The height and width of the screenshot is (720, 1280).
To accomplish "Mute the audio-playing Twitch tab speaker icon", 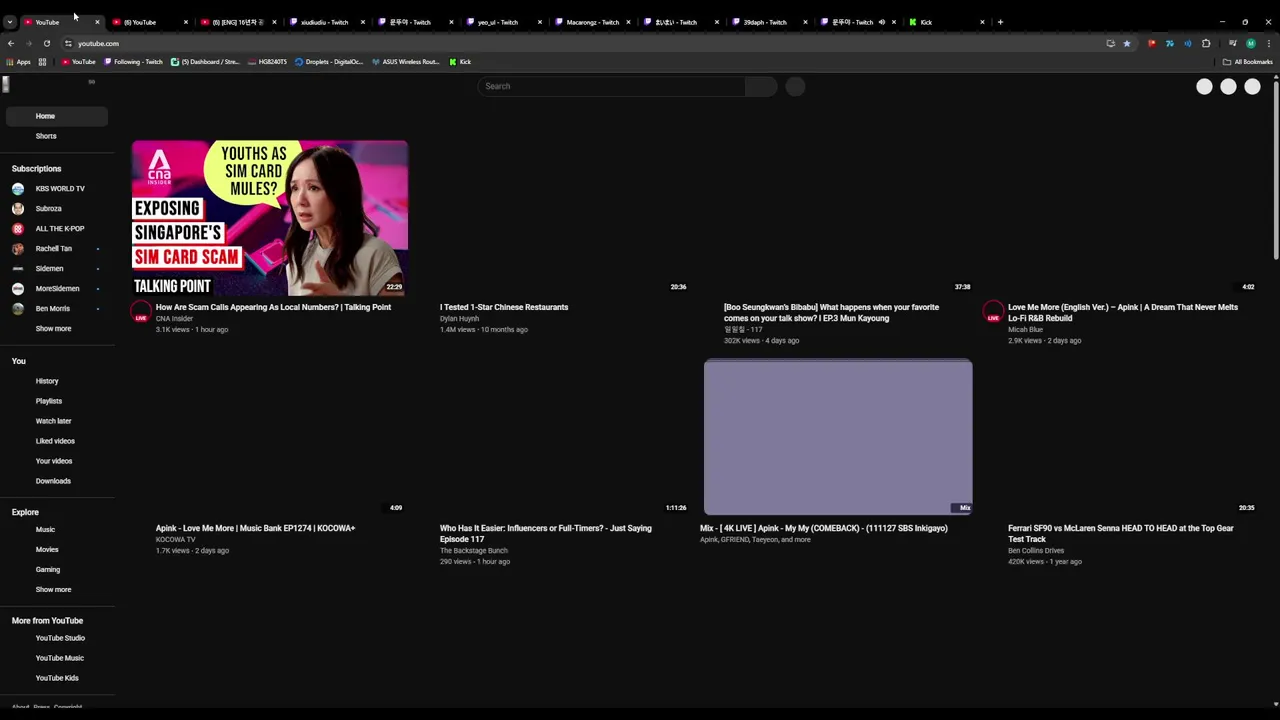I will (881, 22).
